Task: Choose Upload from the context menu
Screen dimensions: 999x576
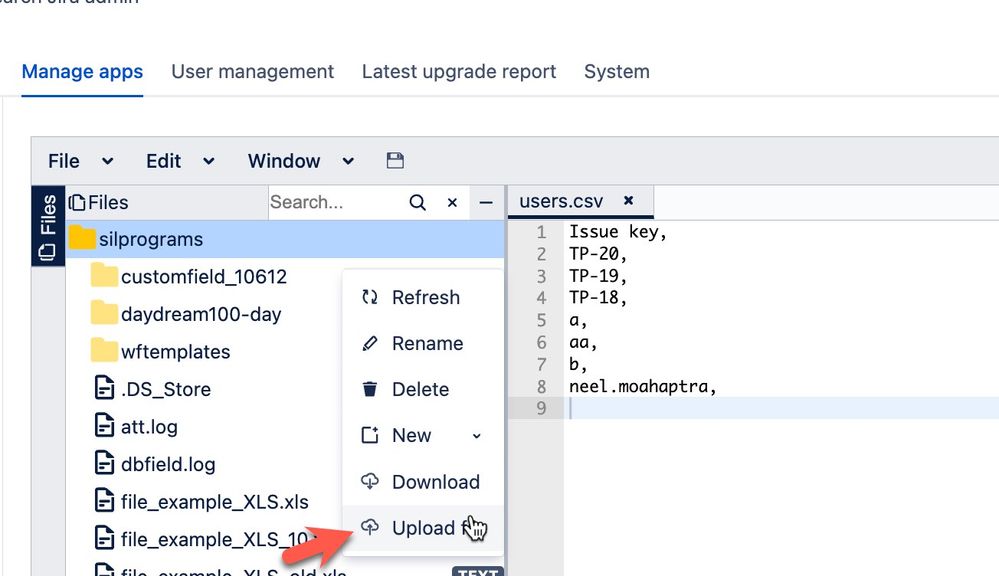Action: 423,528
